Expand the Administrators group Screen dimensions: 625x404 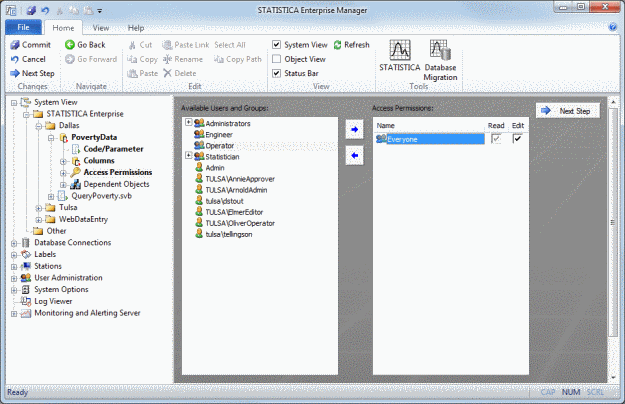(x=189, y=122)
